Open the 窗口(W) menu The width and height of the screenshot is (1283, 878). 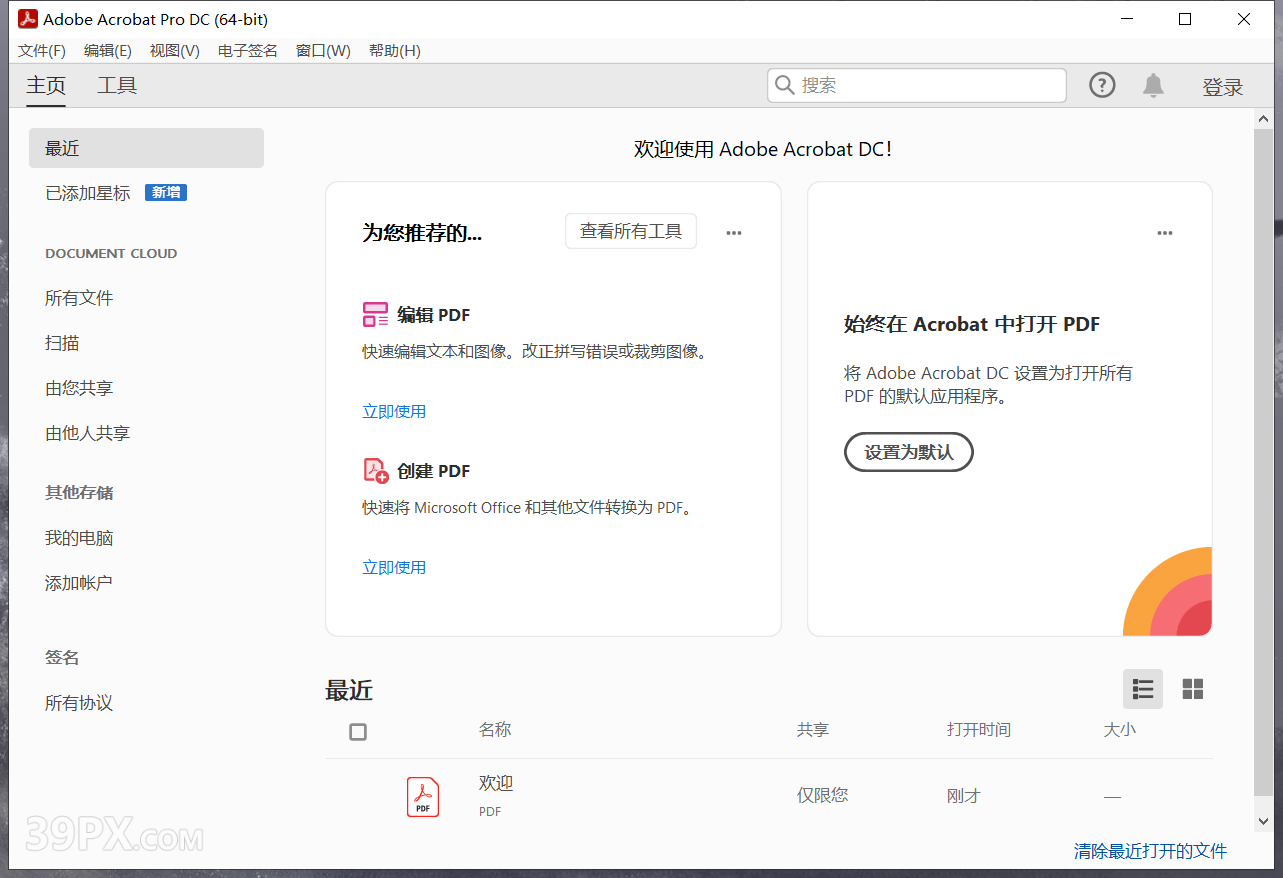pyautogui.click(x=323, y=51)
